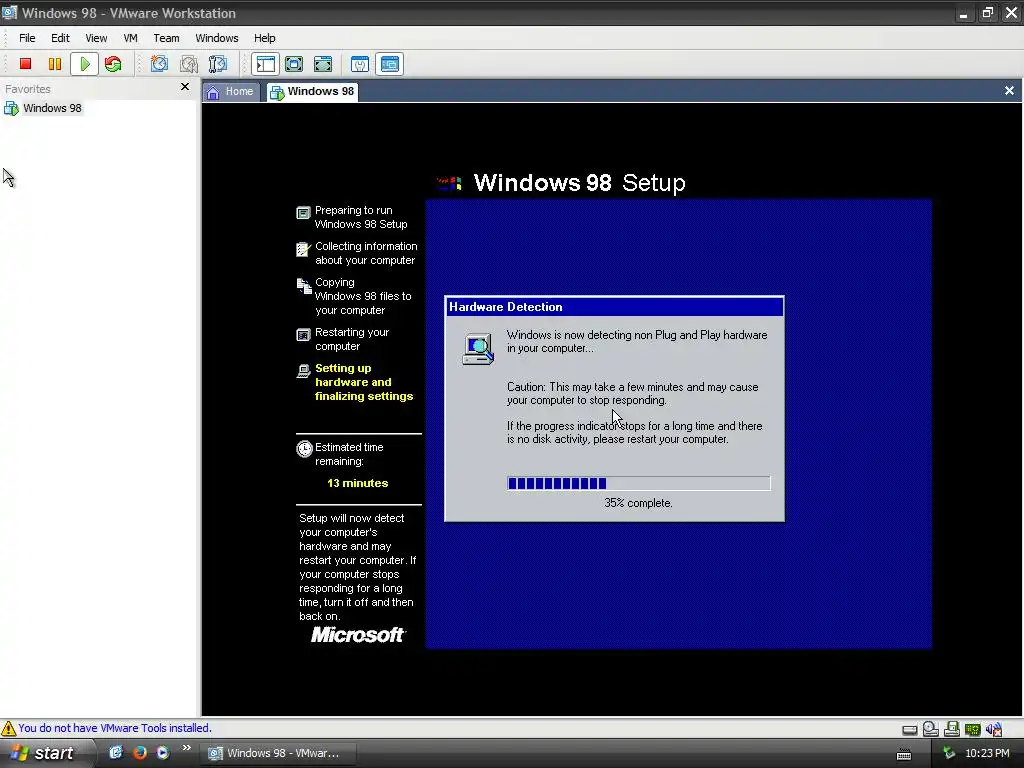Click 'Copying Windows 98 files' setup step
This screenshot has width=1024, height=768.
point(362,296)
